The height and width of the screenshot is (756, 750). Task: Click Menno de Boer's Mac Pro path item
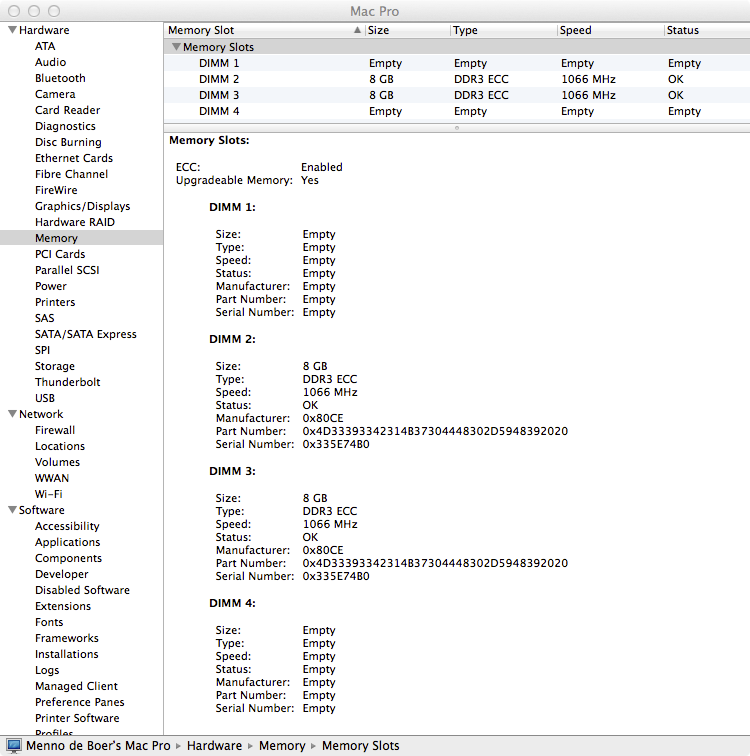click(98, 745)
